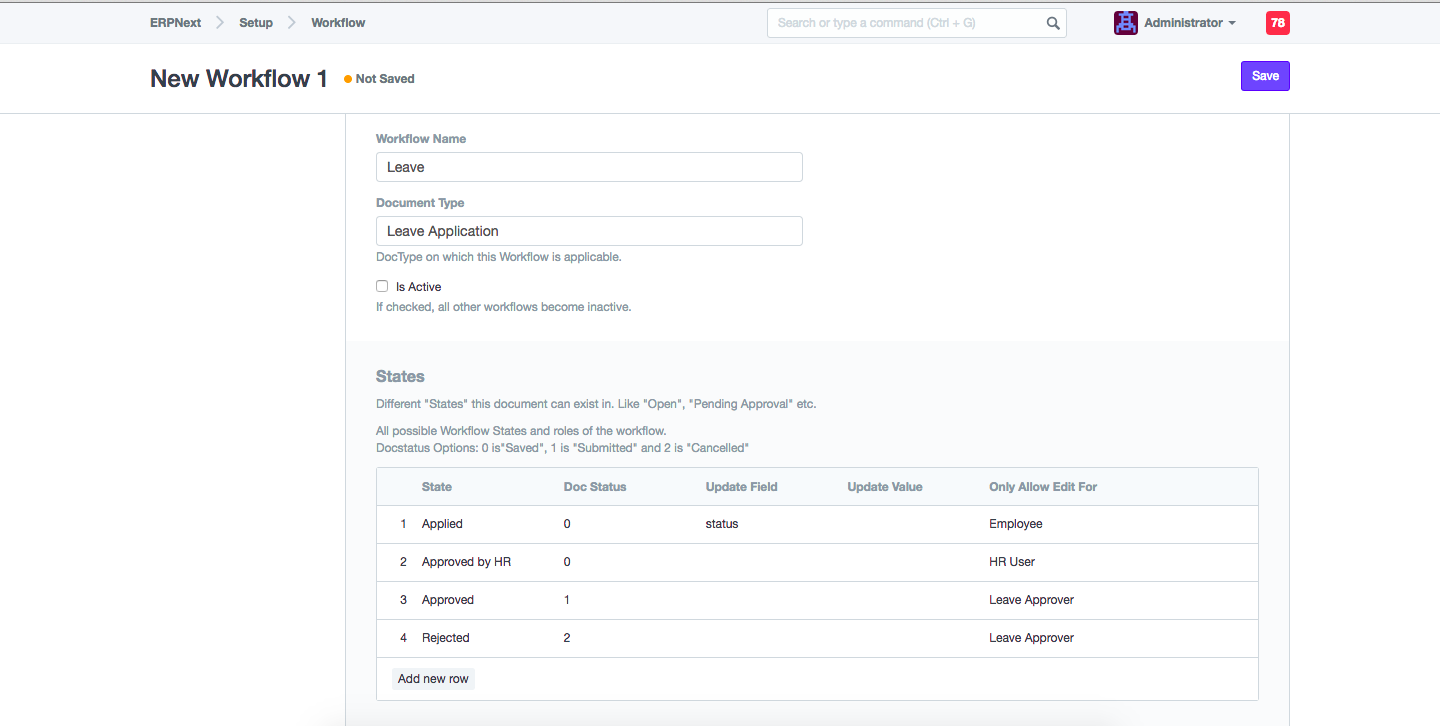1440x726 pixels.
Task: Focus the search or command bar
Action: [x=917, y=23]
